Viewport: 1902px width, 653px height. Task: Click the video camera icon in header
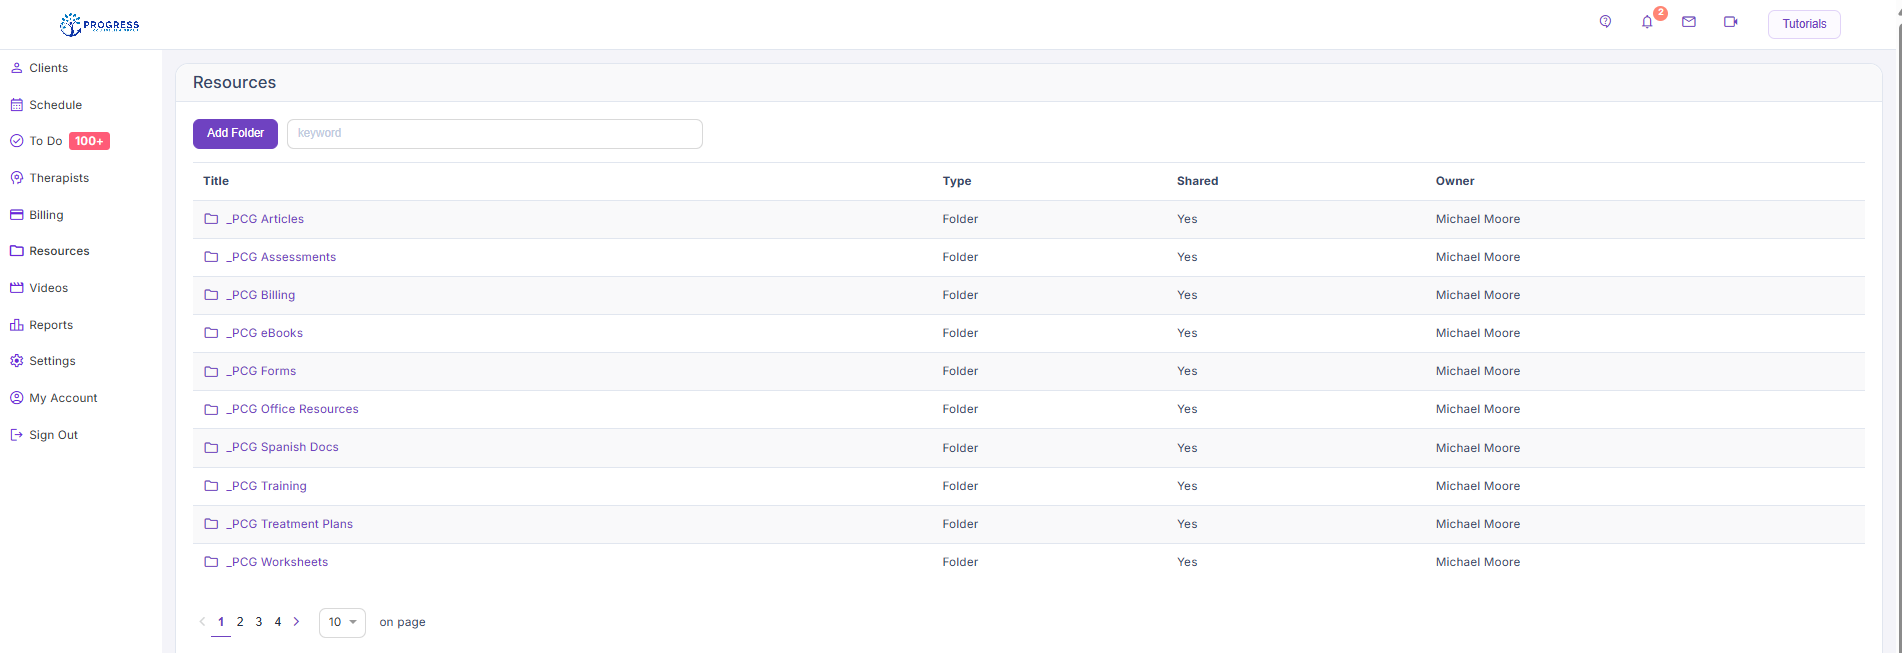tap(1730, 22)
